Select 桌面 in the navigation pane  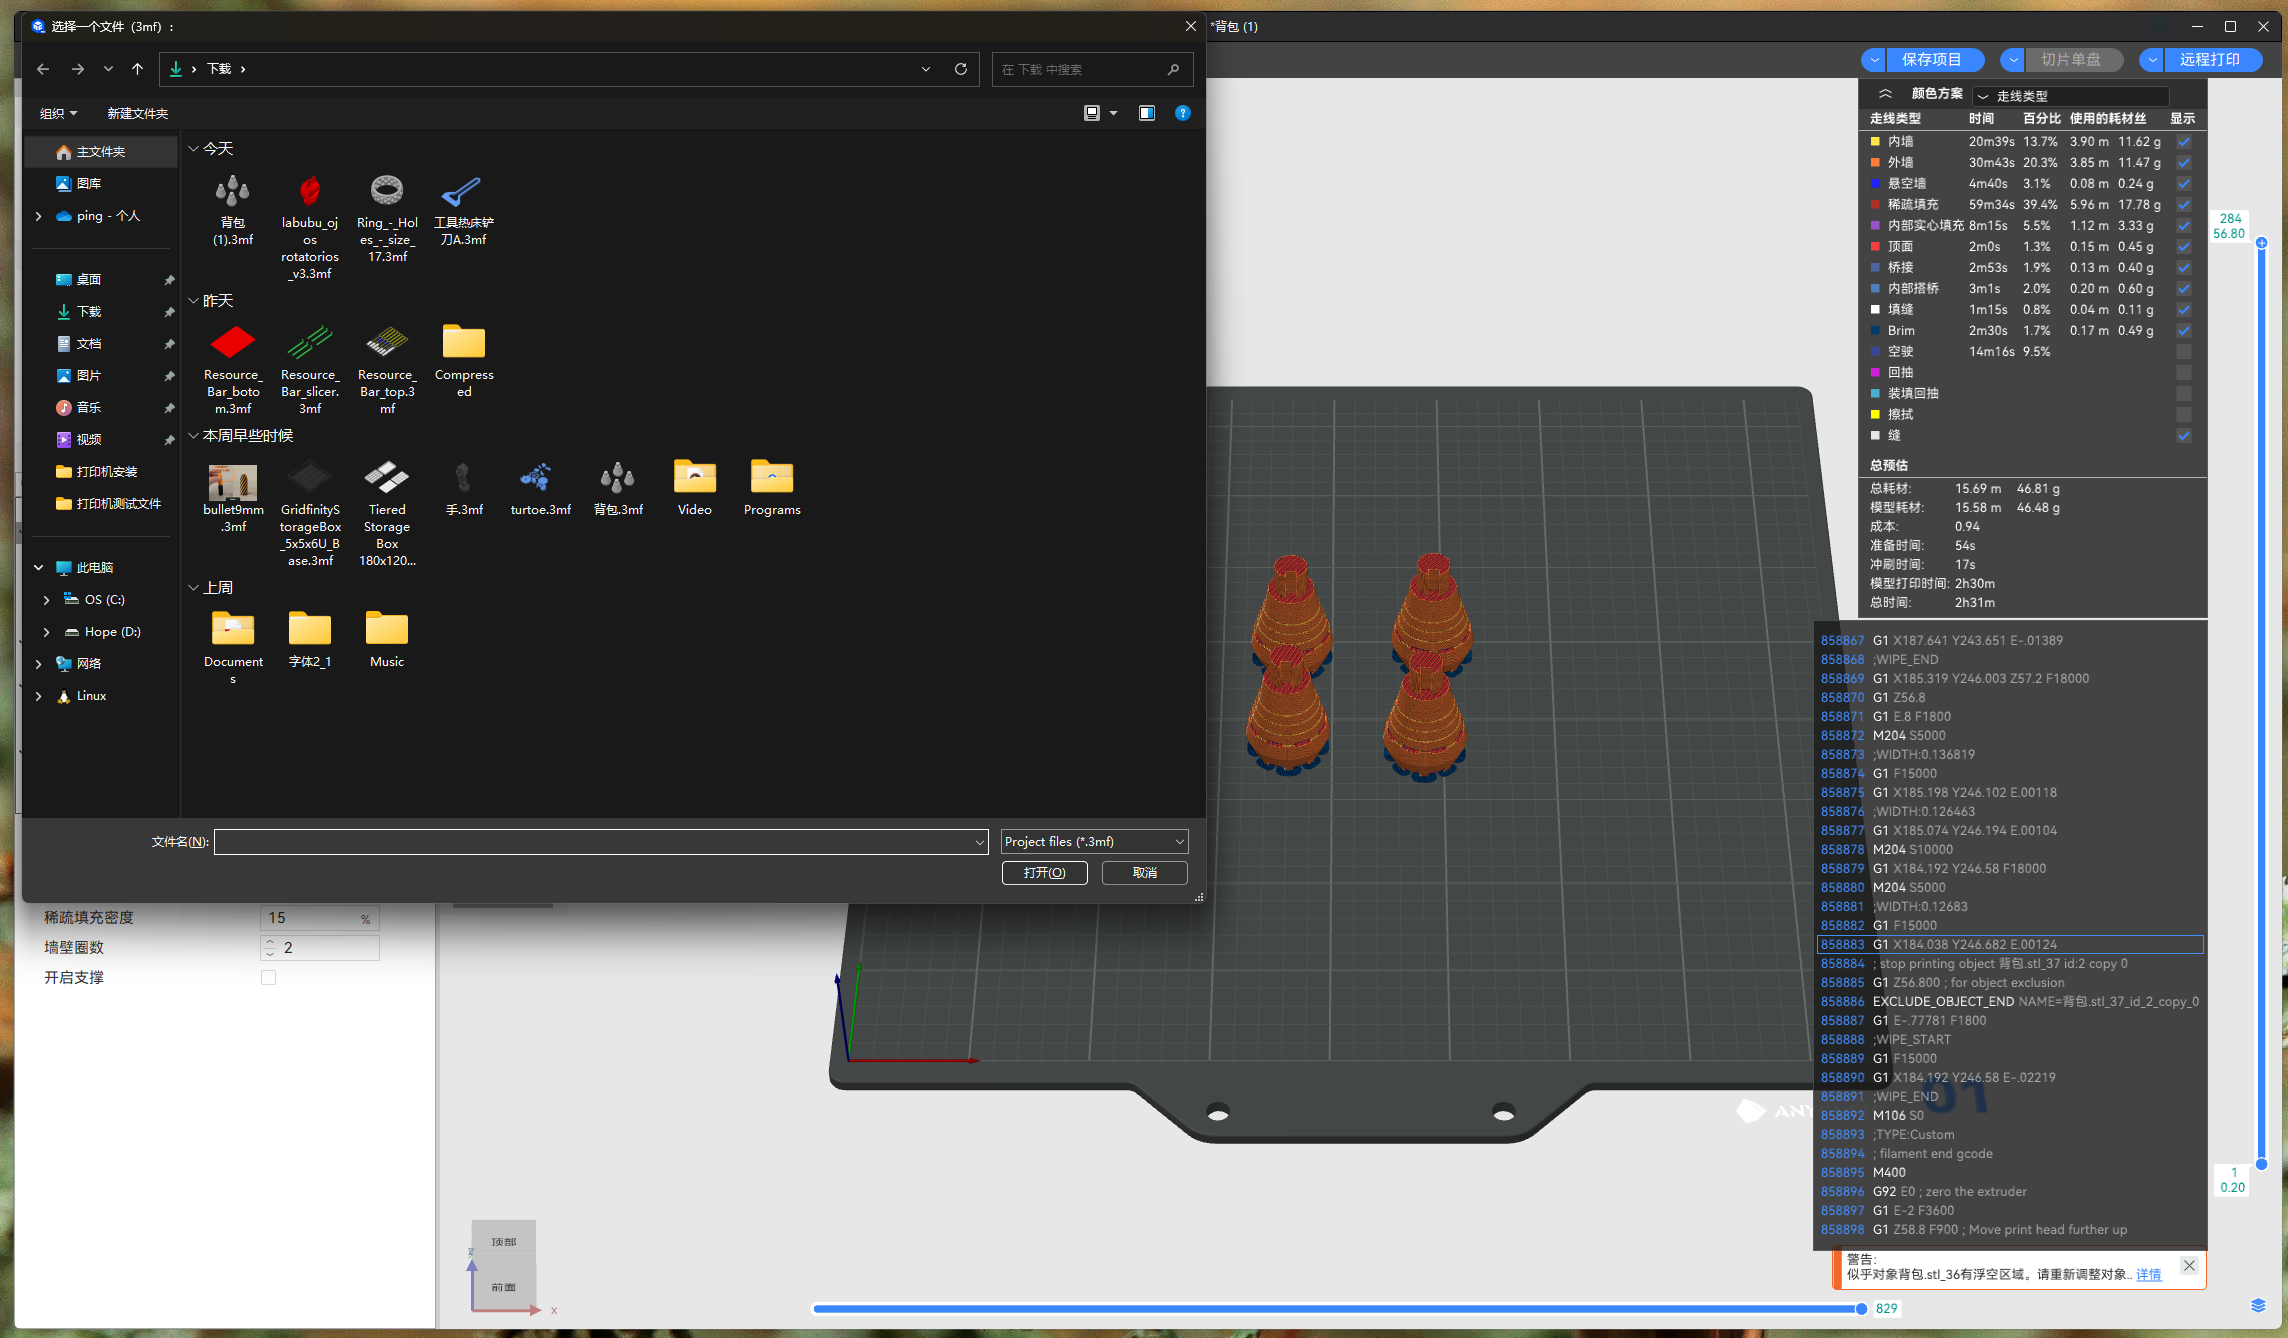pyautogui.click(x=89, y=280)
